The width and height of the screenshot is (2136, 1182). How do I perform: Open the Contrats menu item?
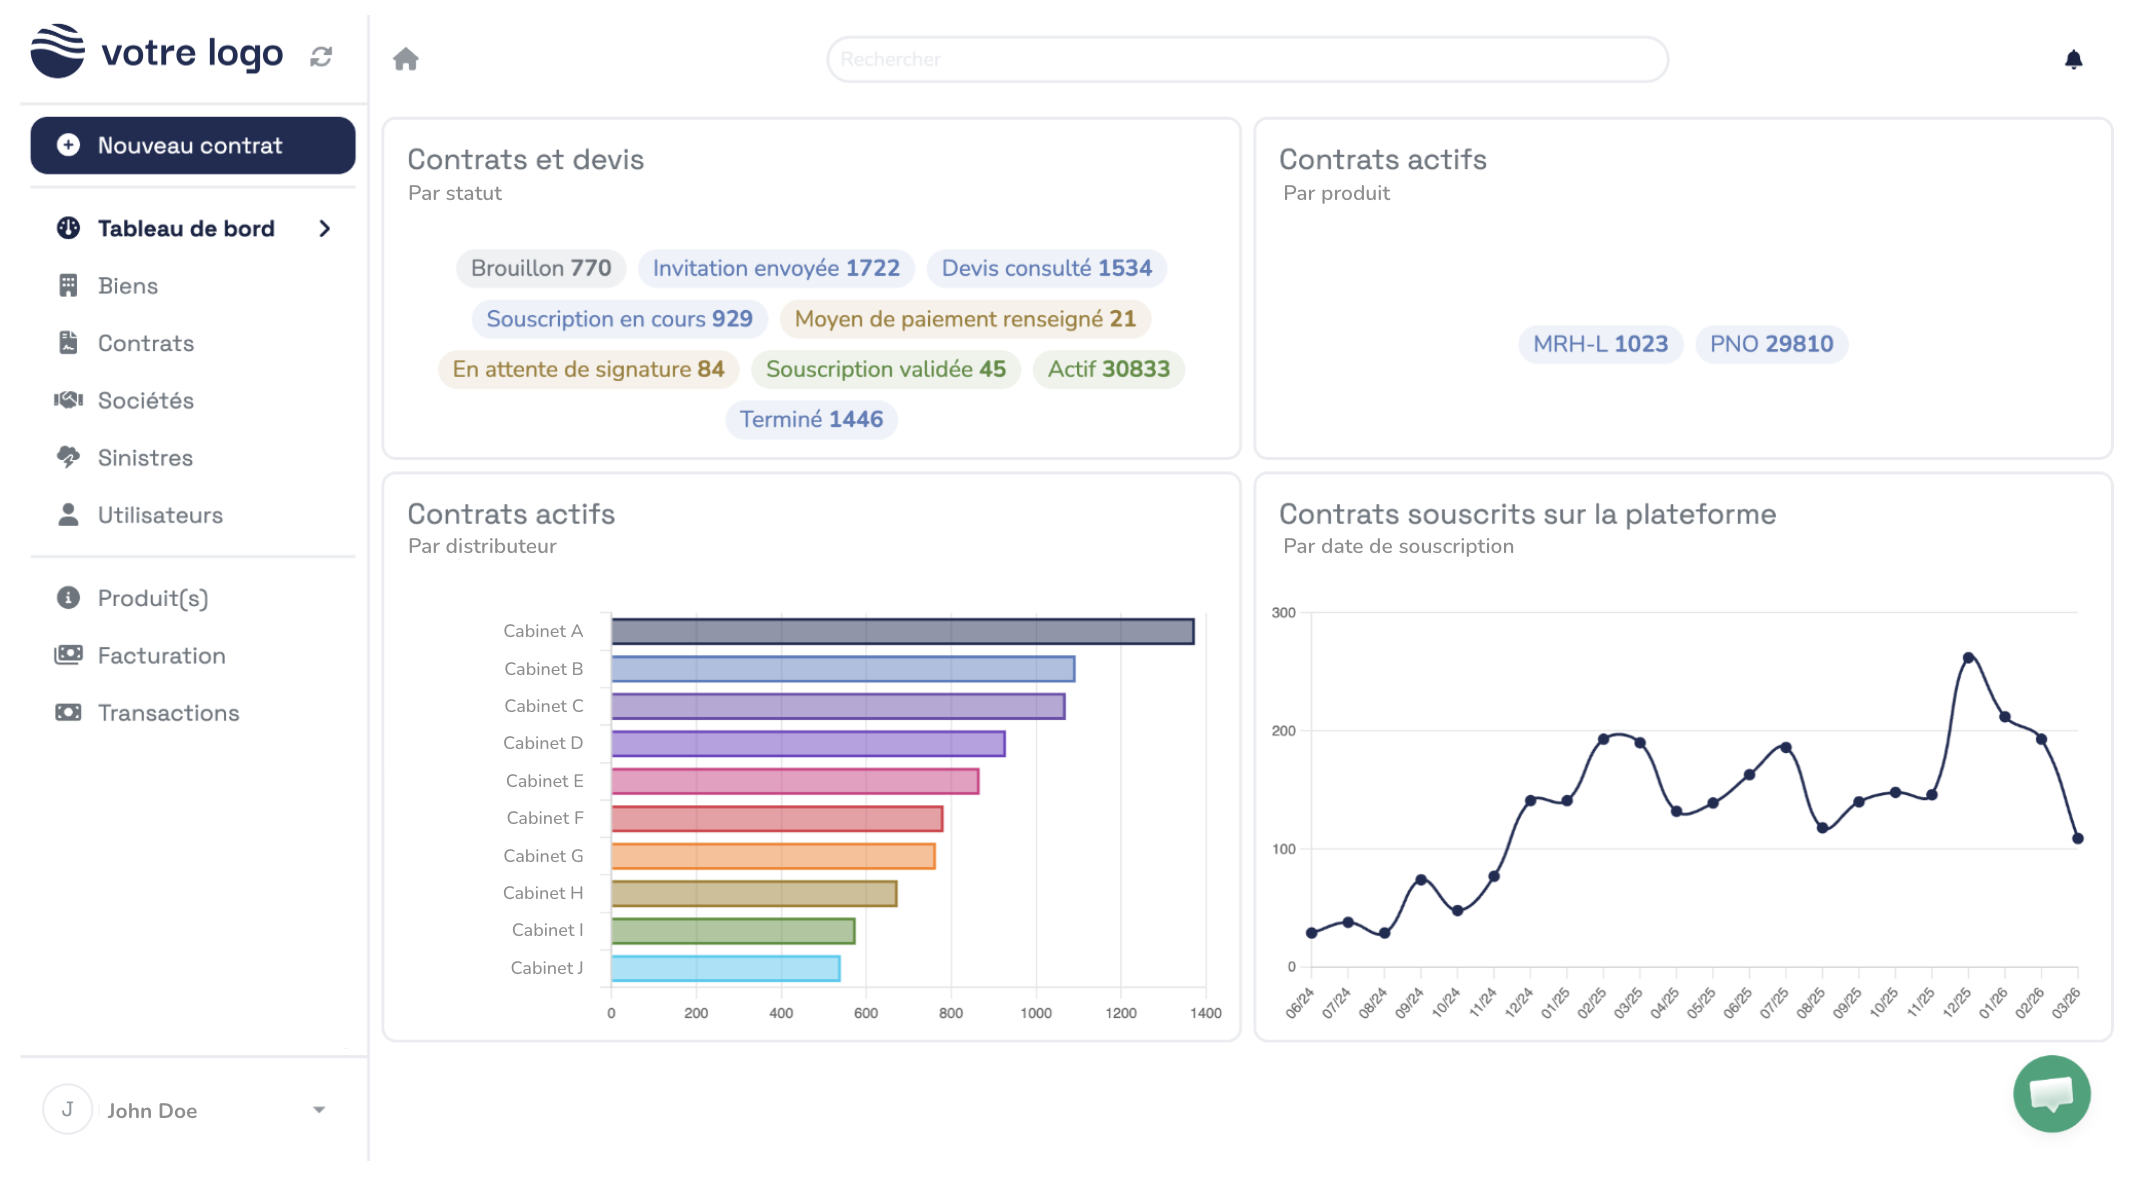(146, 343)
